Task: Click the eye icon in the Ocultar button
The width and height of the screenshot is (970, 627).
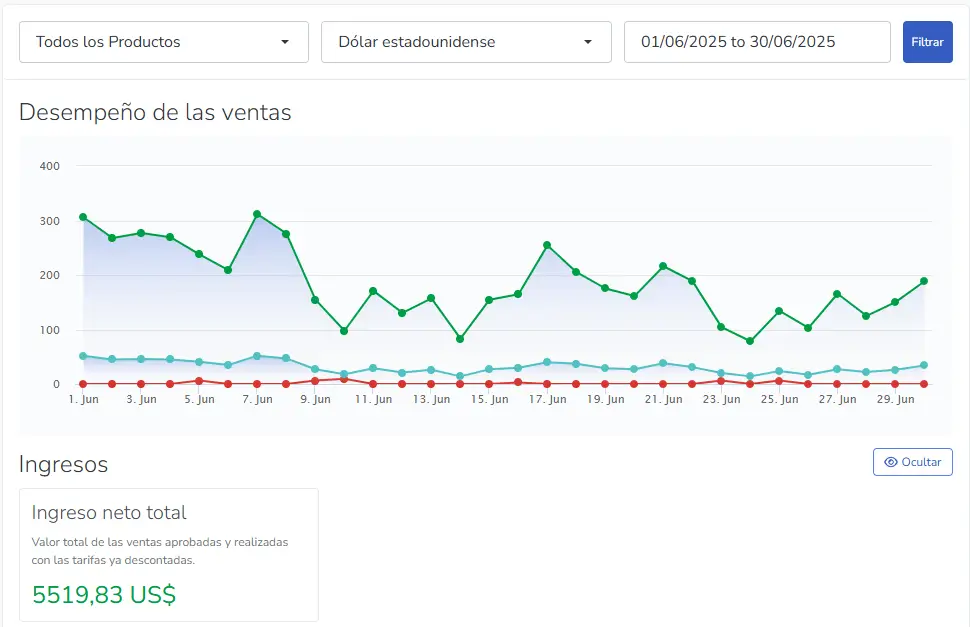Action: point(890,462)
